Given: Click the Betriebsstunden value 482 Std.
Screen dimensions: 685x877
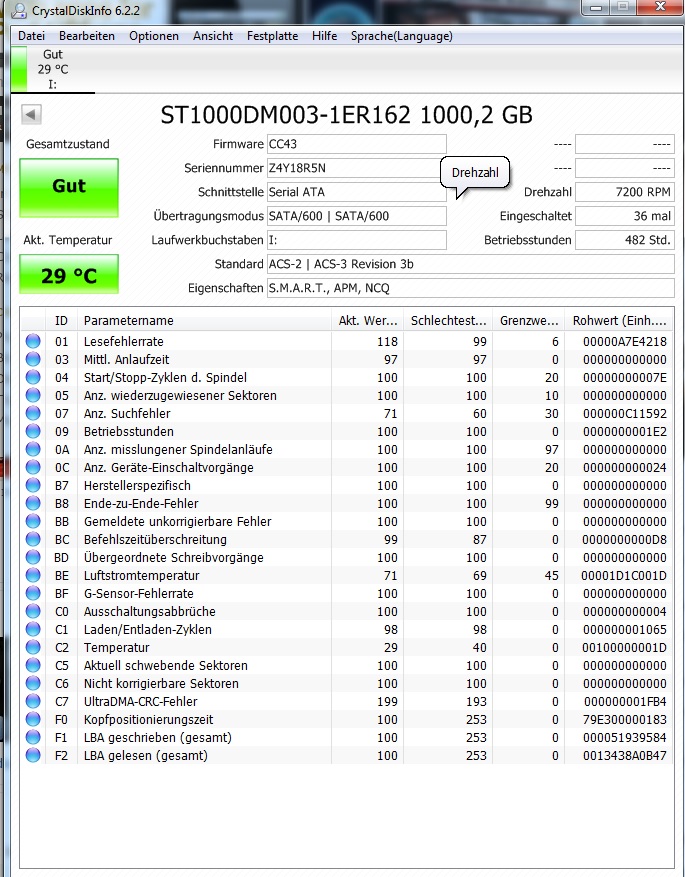Looking at the screenshot, I should (625, 240).
